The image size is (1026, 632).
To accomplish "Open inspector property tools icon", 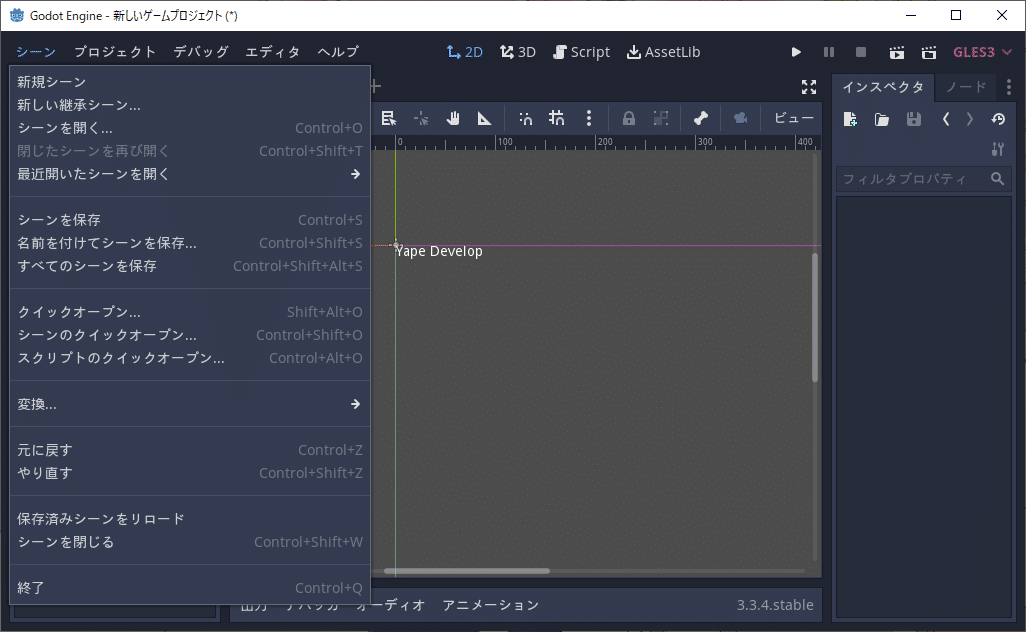I will [x=998, y=149].
